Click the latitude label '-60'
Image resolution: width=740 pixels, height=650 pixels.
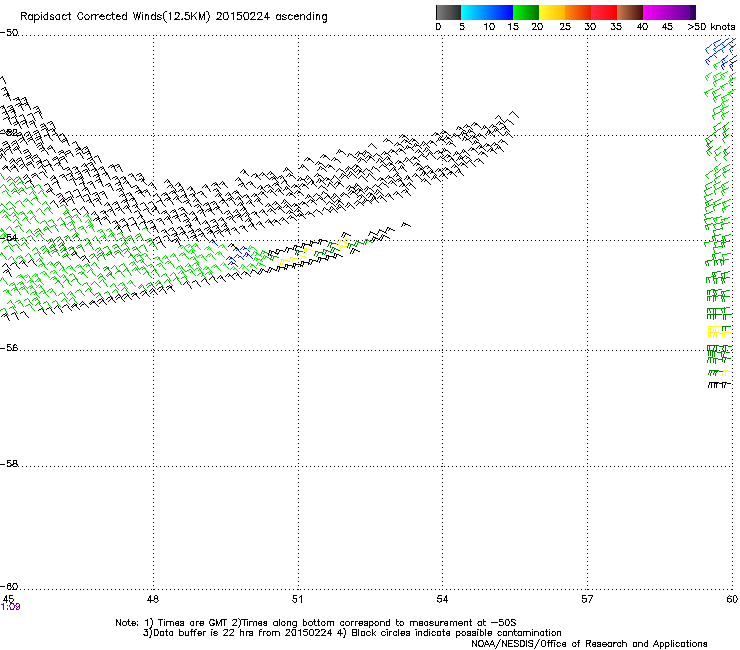pyautogui.click(x=9, y=587)
